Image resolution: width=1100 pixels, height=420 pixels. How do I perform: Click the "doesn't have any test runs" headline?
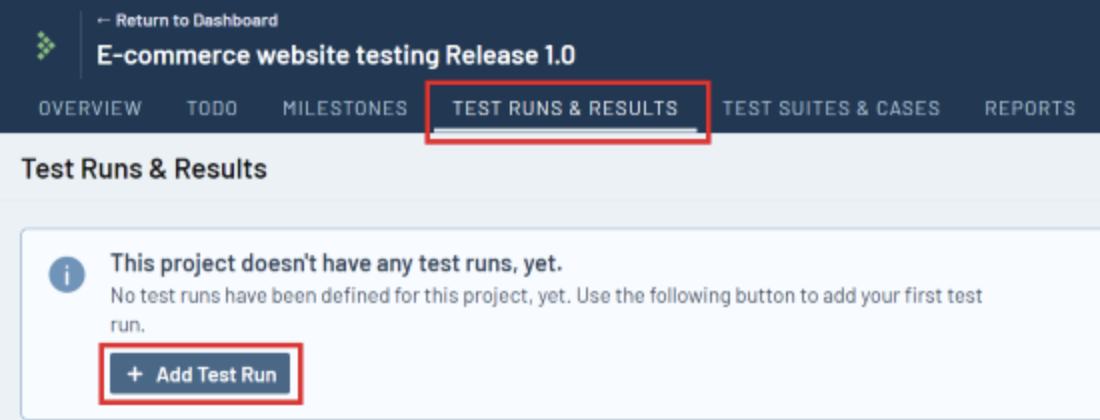pos(336,263)
